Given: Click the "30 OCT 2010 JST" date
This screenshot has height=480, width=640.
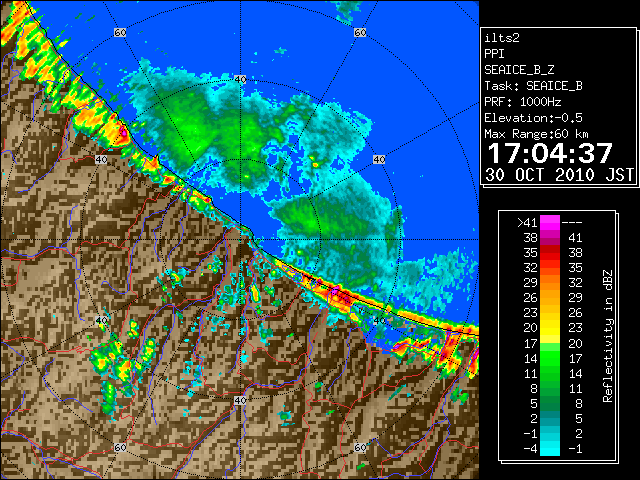Looking at the screenshot, I should click(559, 175).
